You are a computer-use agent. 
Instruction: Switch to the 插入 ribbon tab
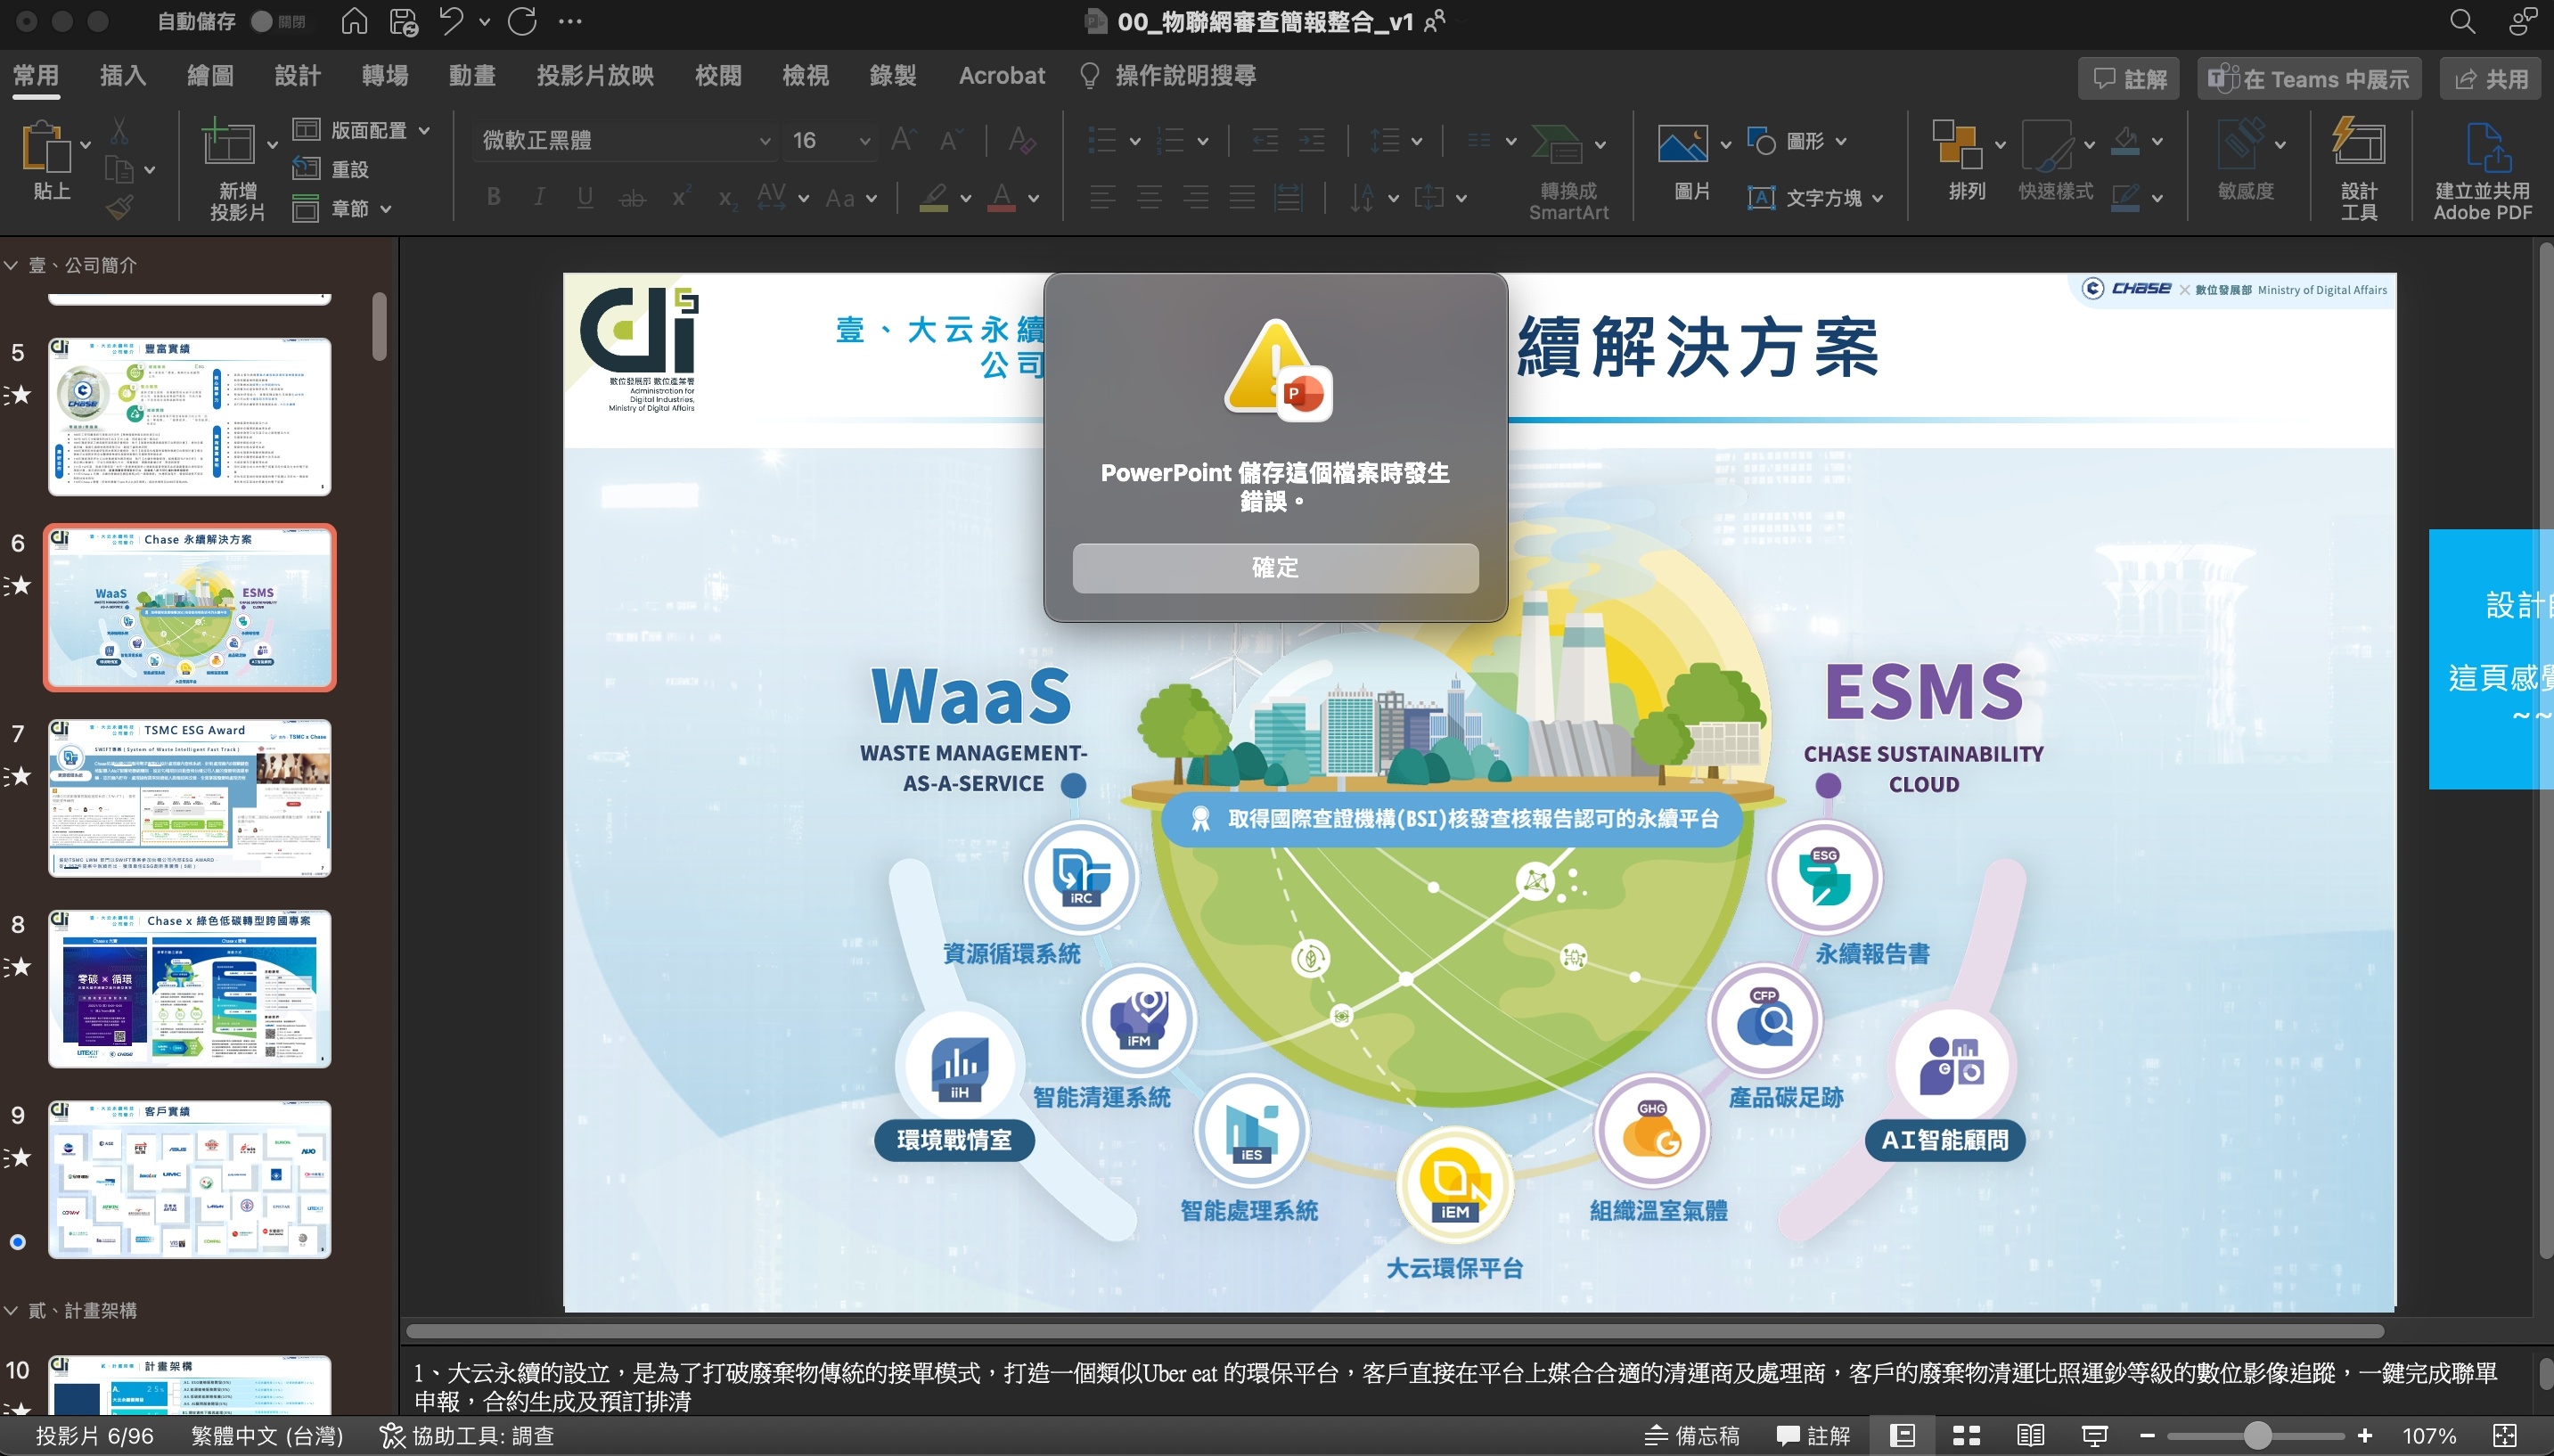pyautogui.click(x=123, y=75)
